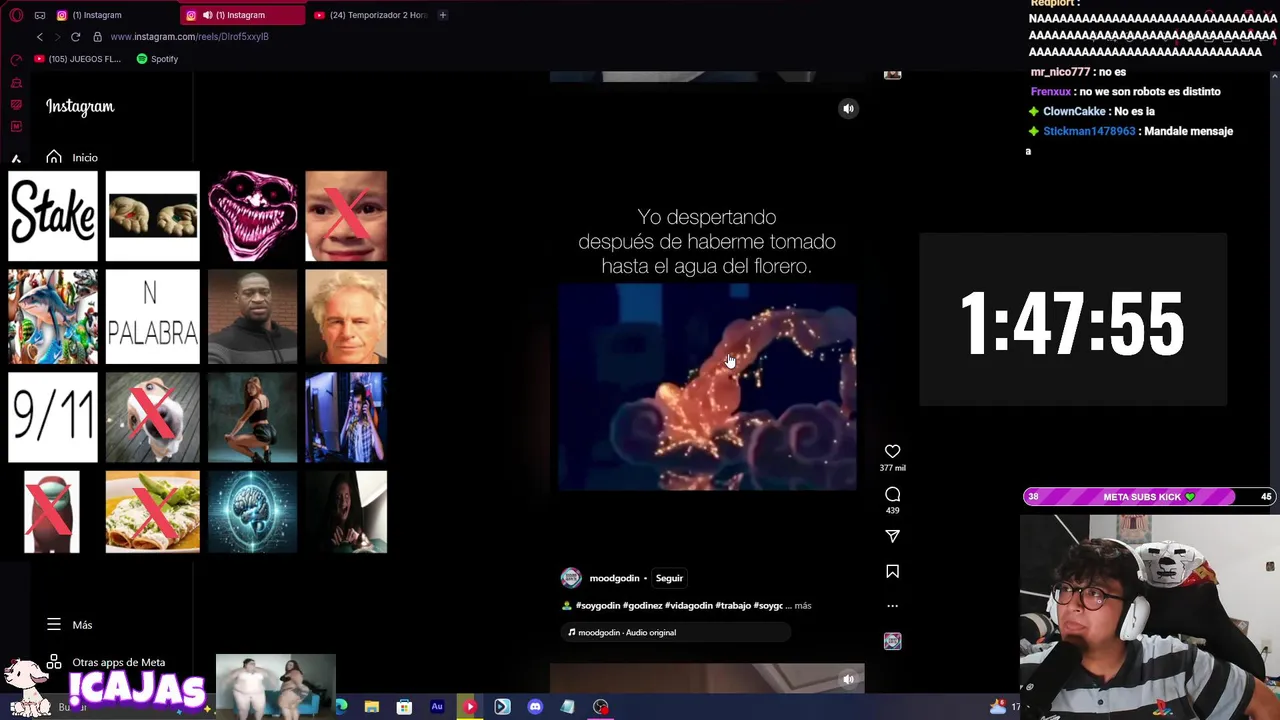The image size is (1280, 720).
Task: Mute the tab via its speaker icon
Action: click(207, 15)
